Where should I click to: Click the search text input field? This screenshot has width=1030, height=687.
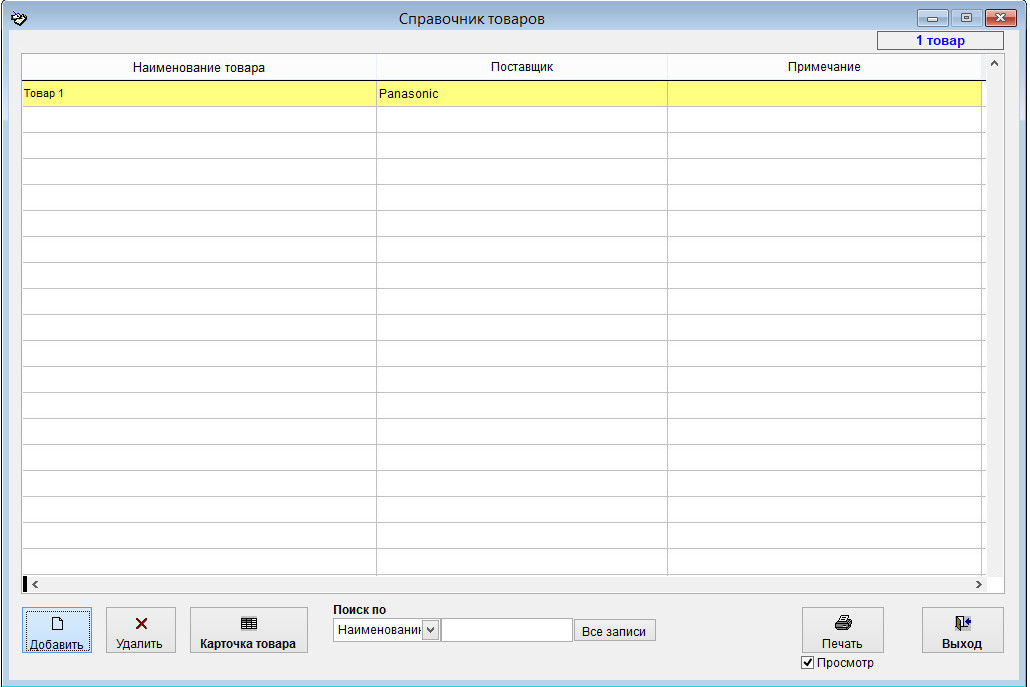tap(506, 630)
